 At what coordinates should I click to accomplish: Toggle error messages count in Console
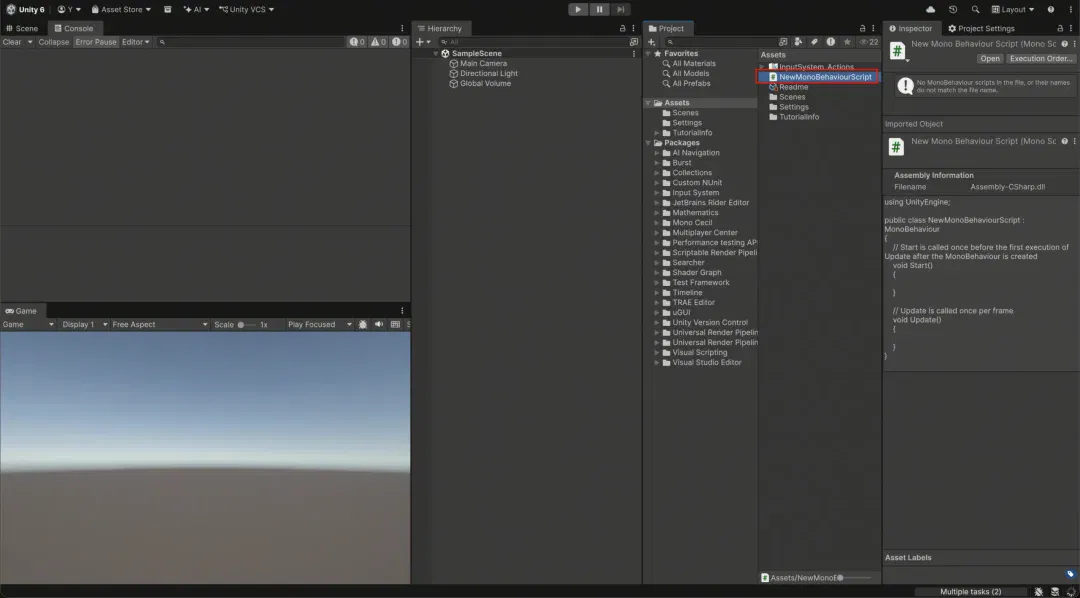[399, 42]
